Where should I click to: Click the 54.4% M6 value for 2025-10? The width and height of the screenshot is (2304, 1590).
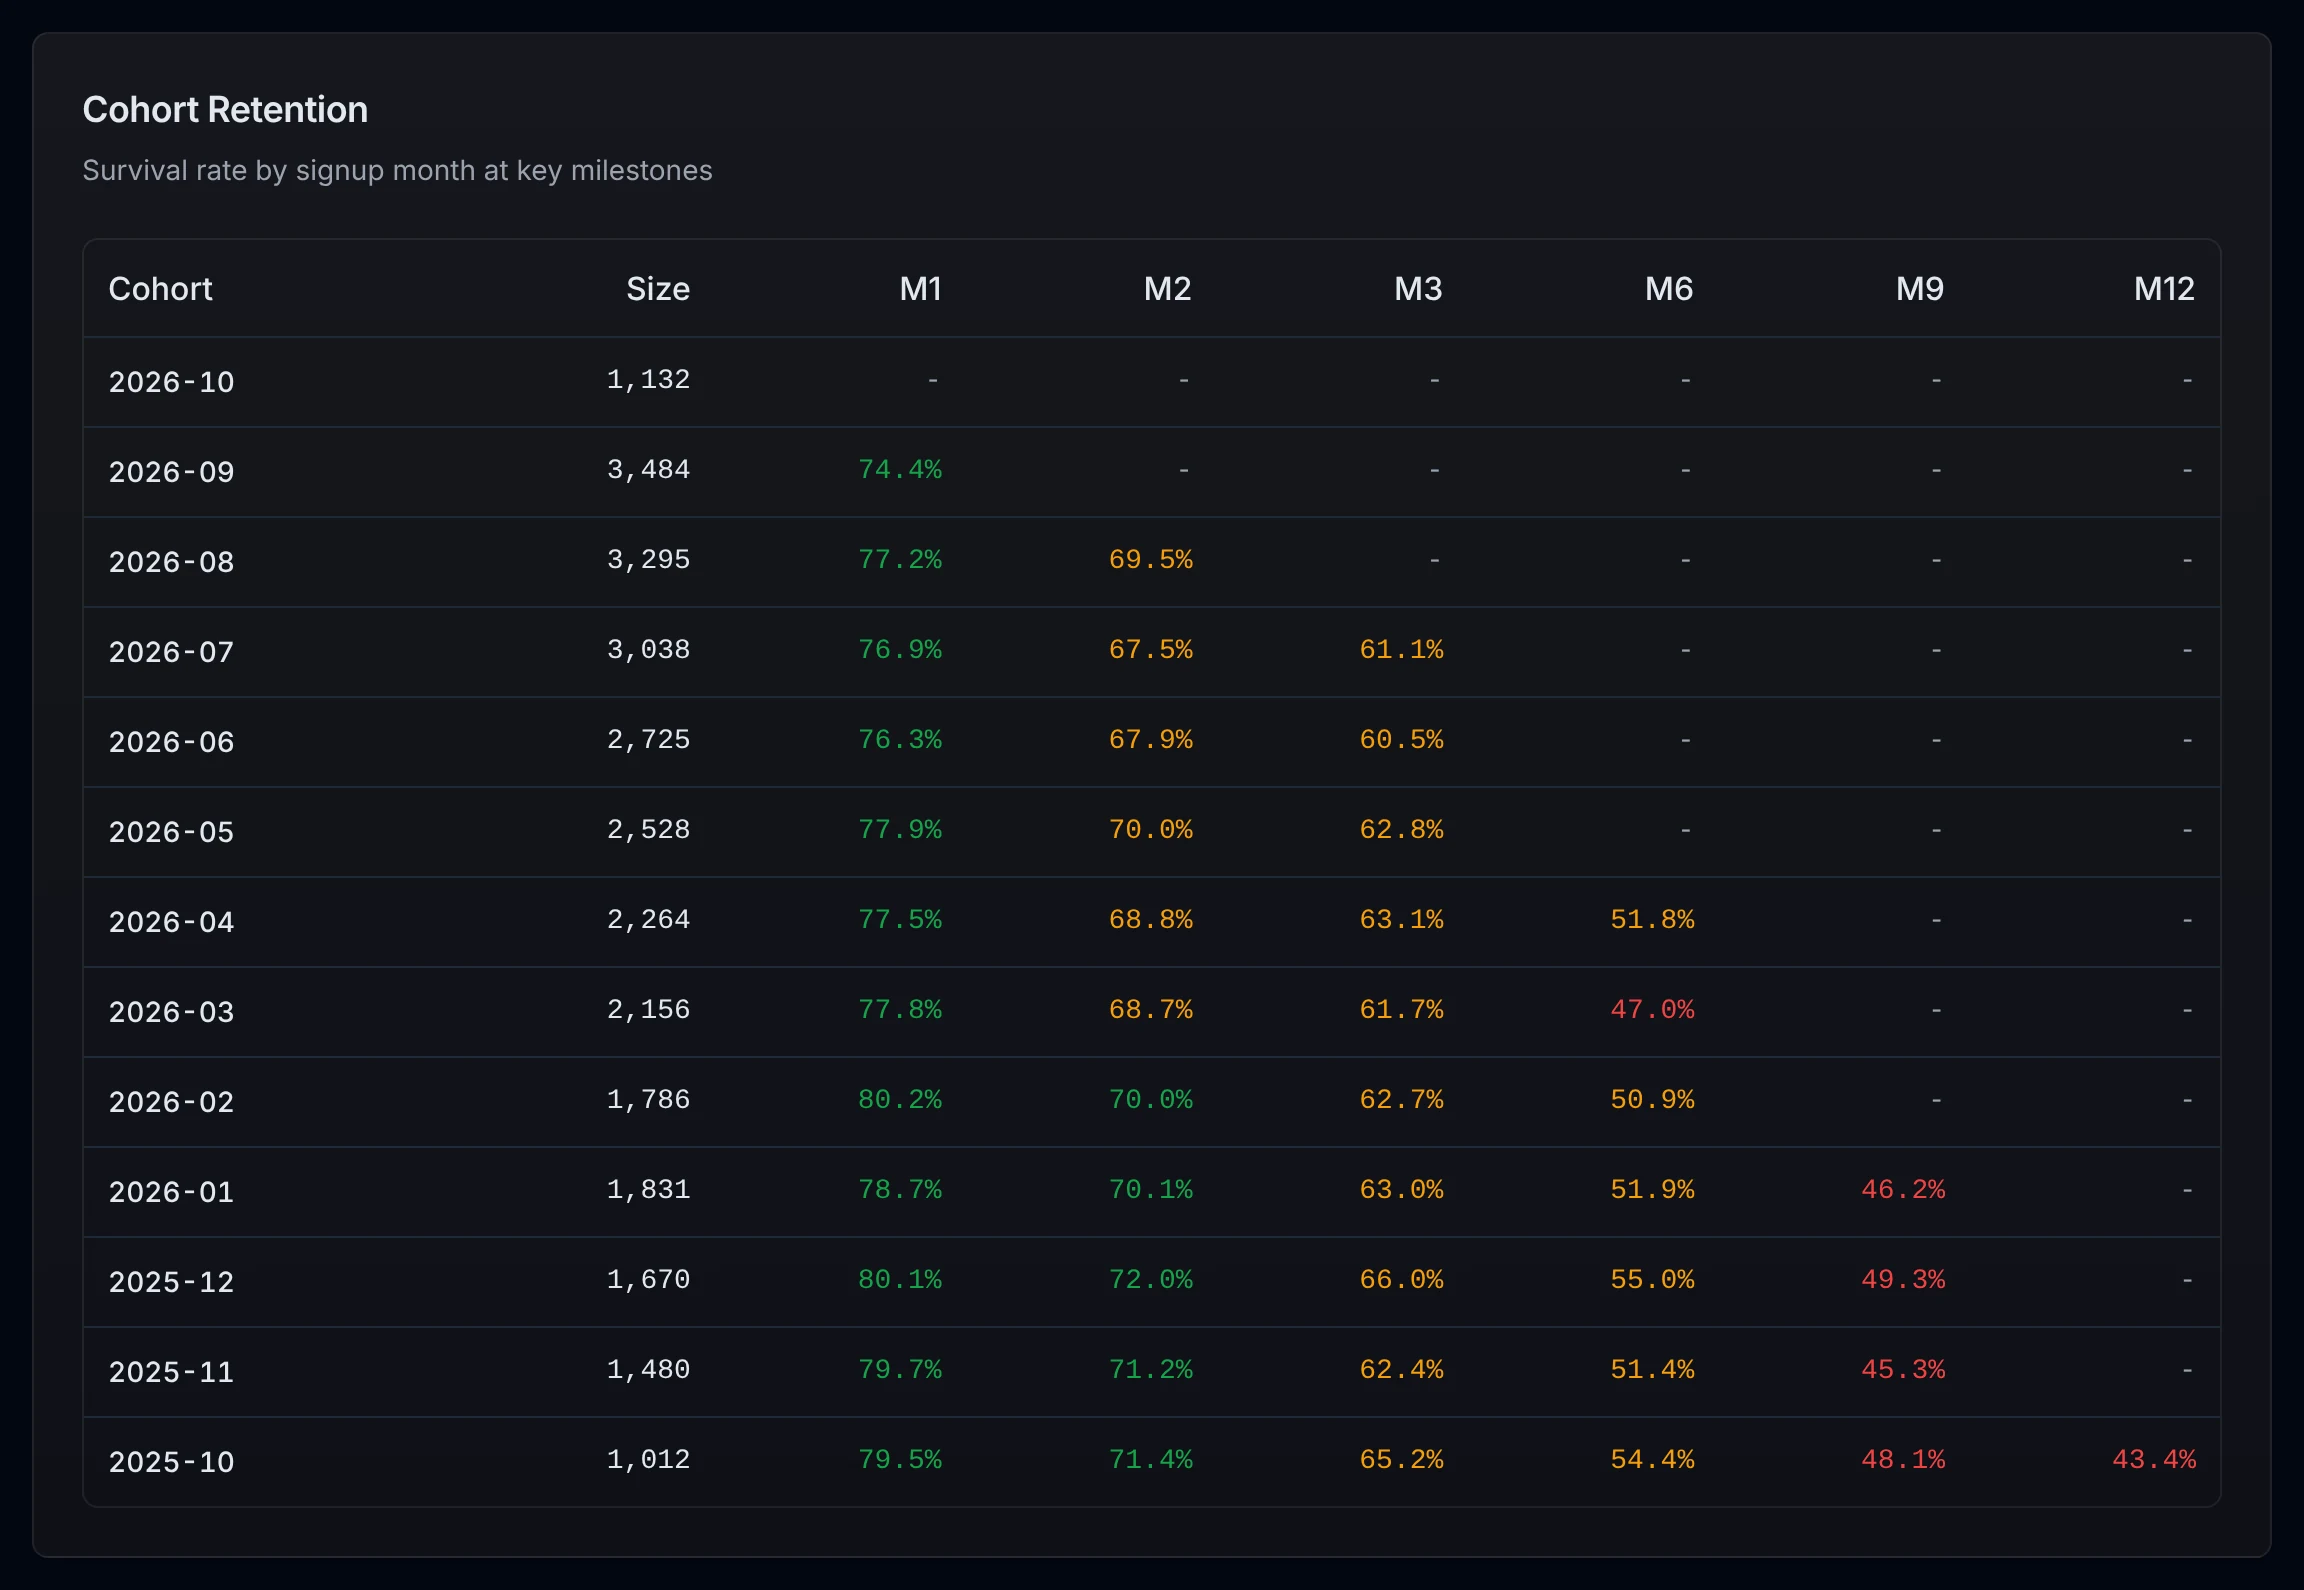(x=1653, y=1460)
